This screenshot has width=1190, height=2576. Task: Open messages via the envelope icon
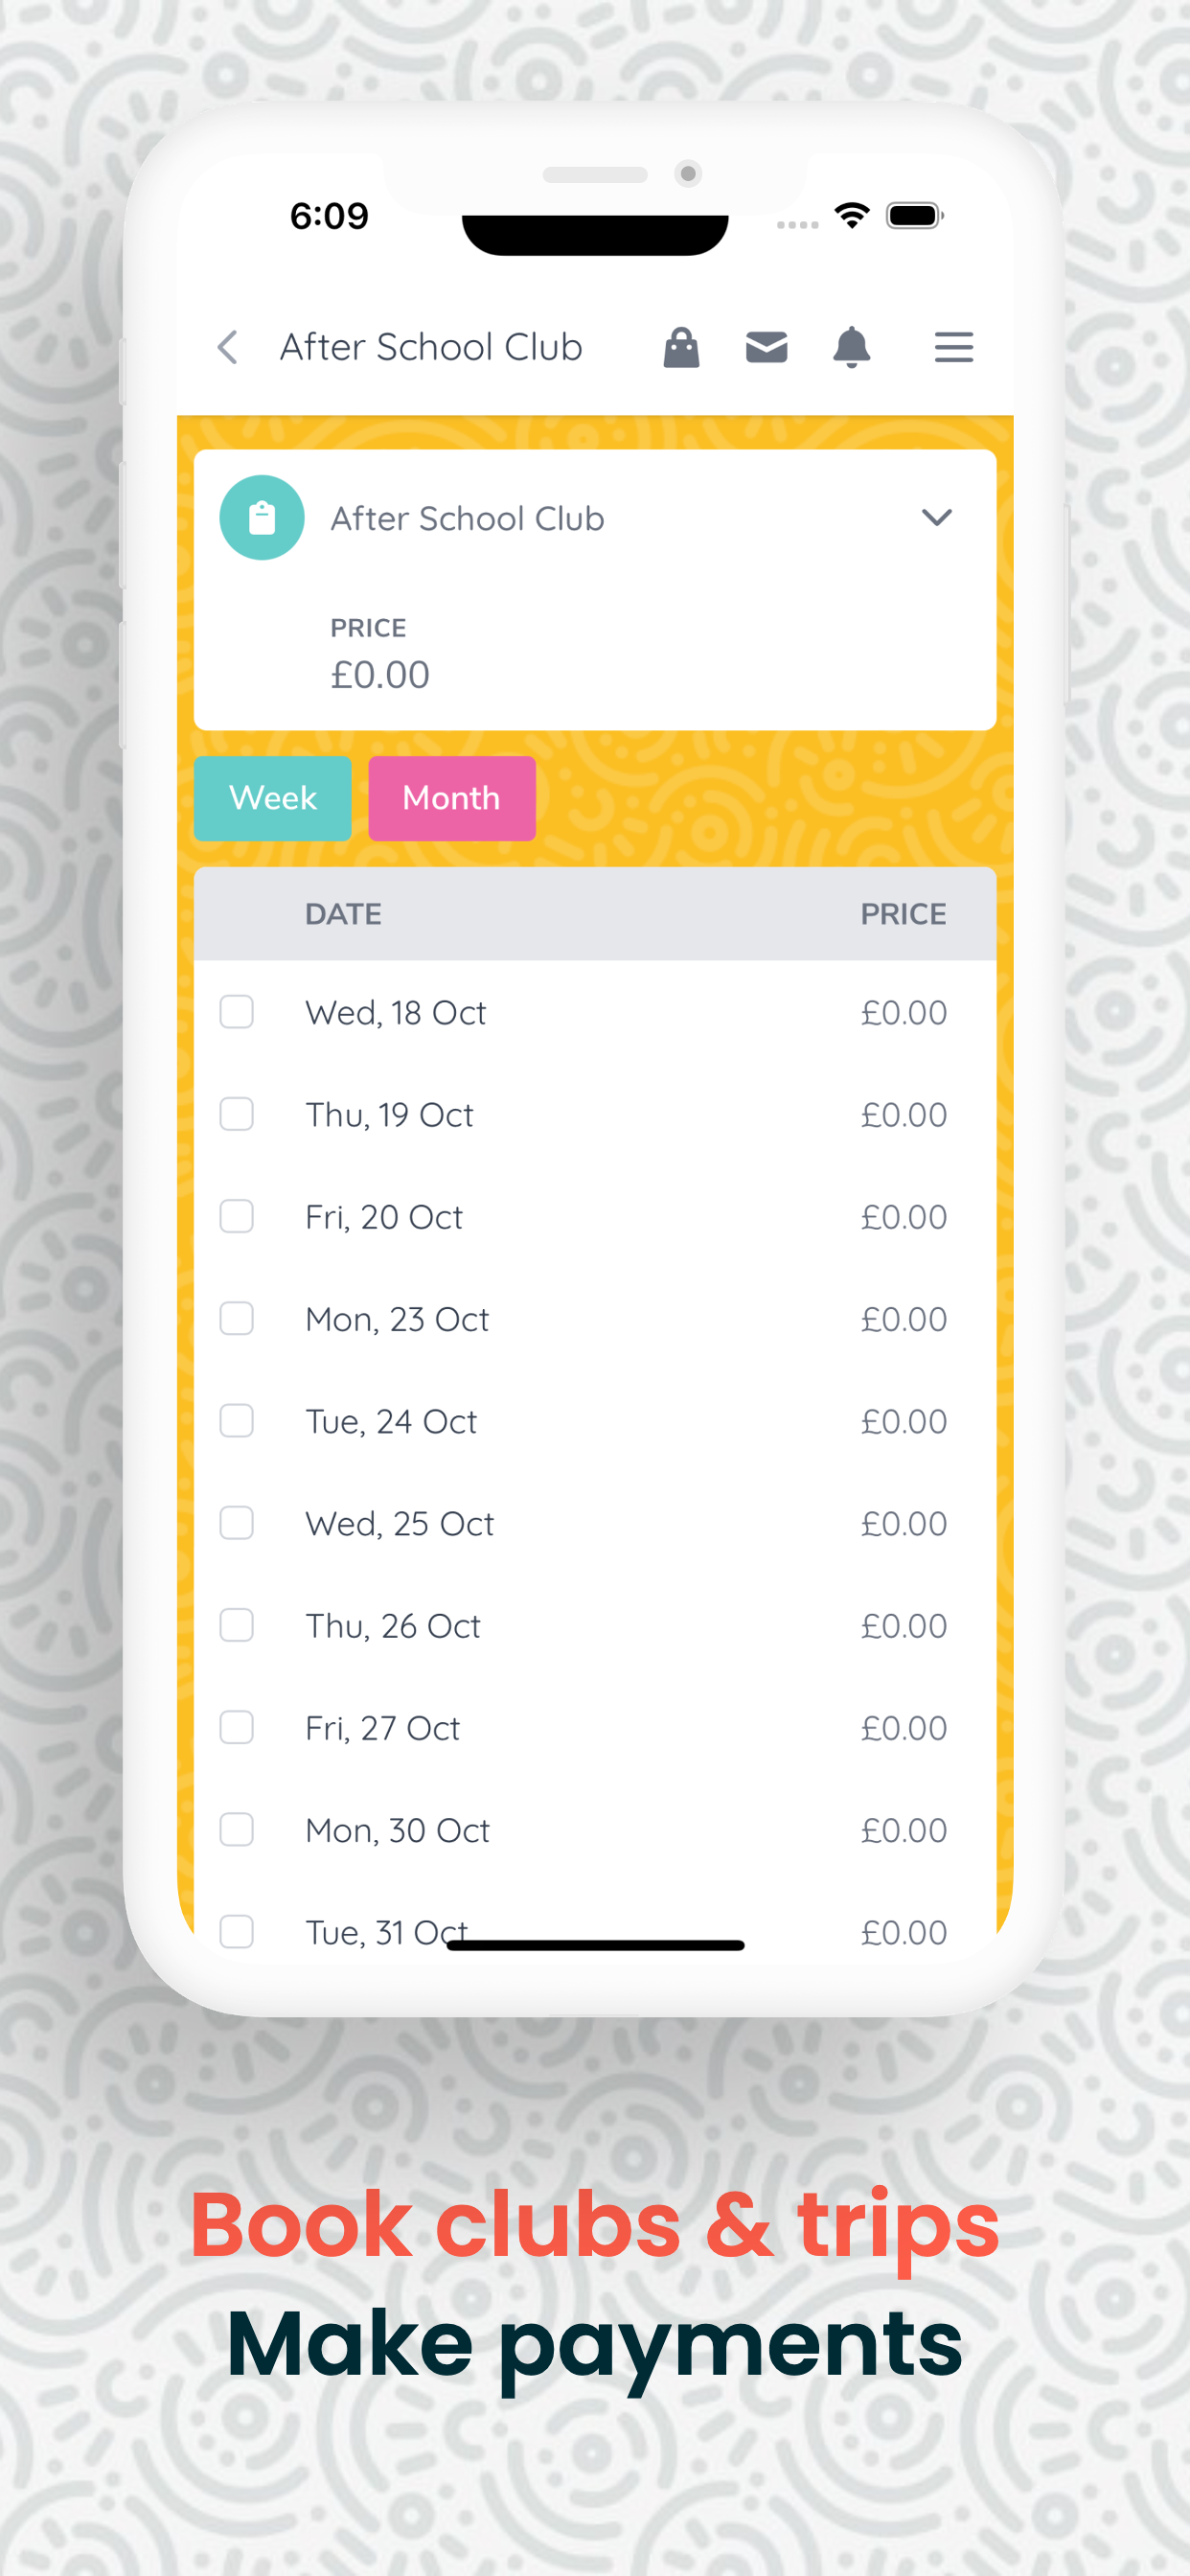coord(767,347)
